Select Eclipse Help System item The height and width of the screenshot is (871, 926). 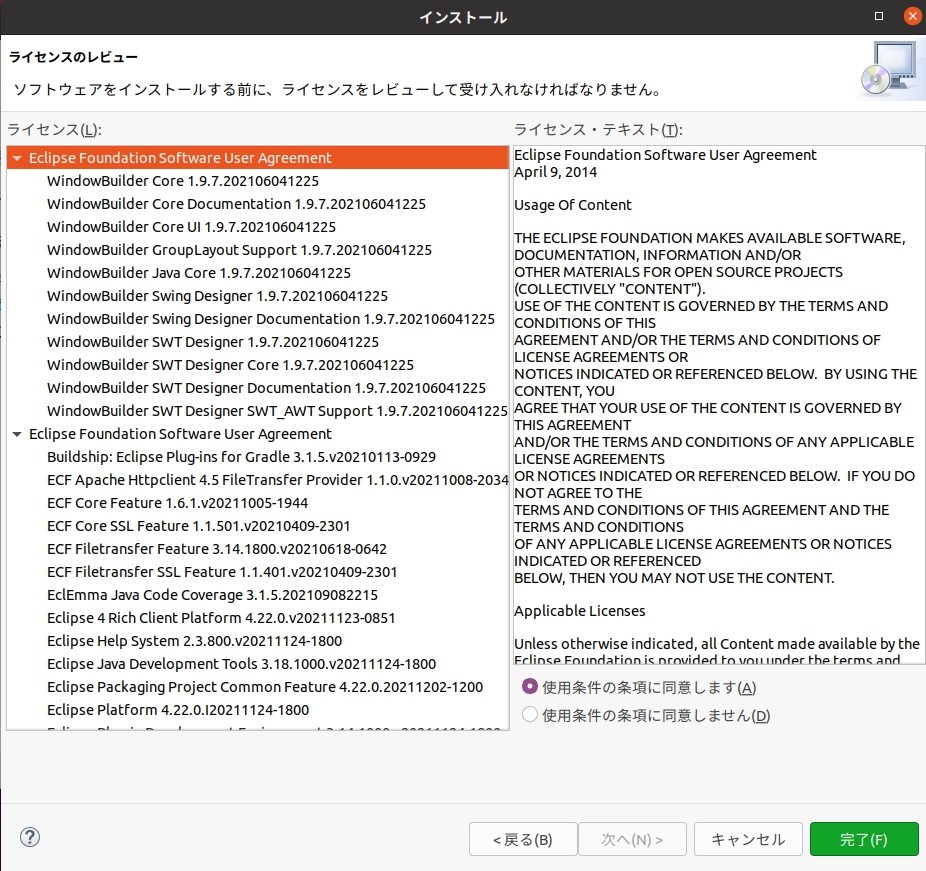coord(194,641)
